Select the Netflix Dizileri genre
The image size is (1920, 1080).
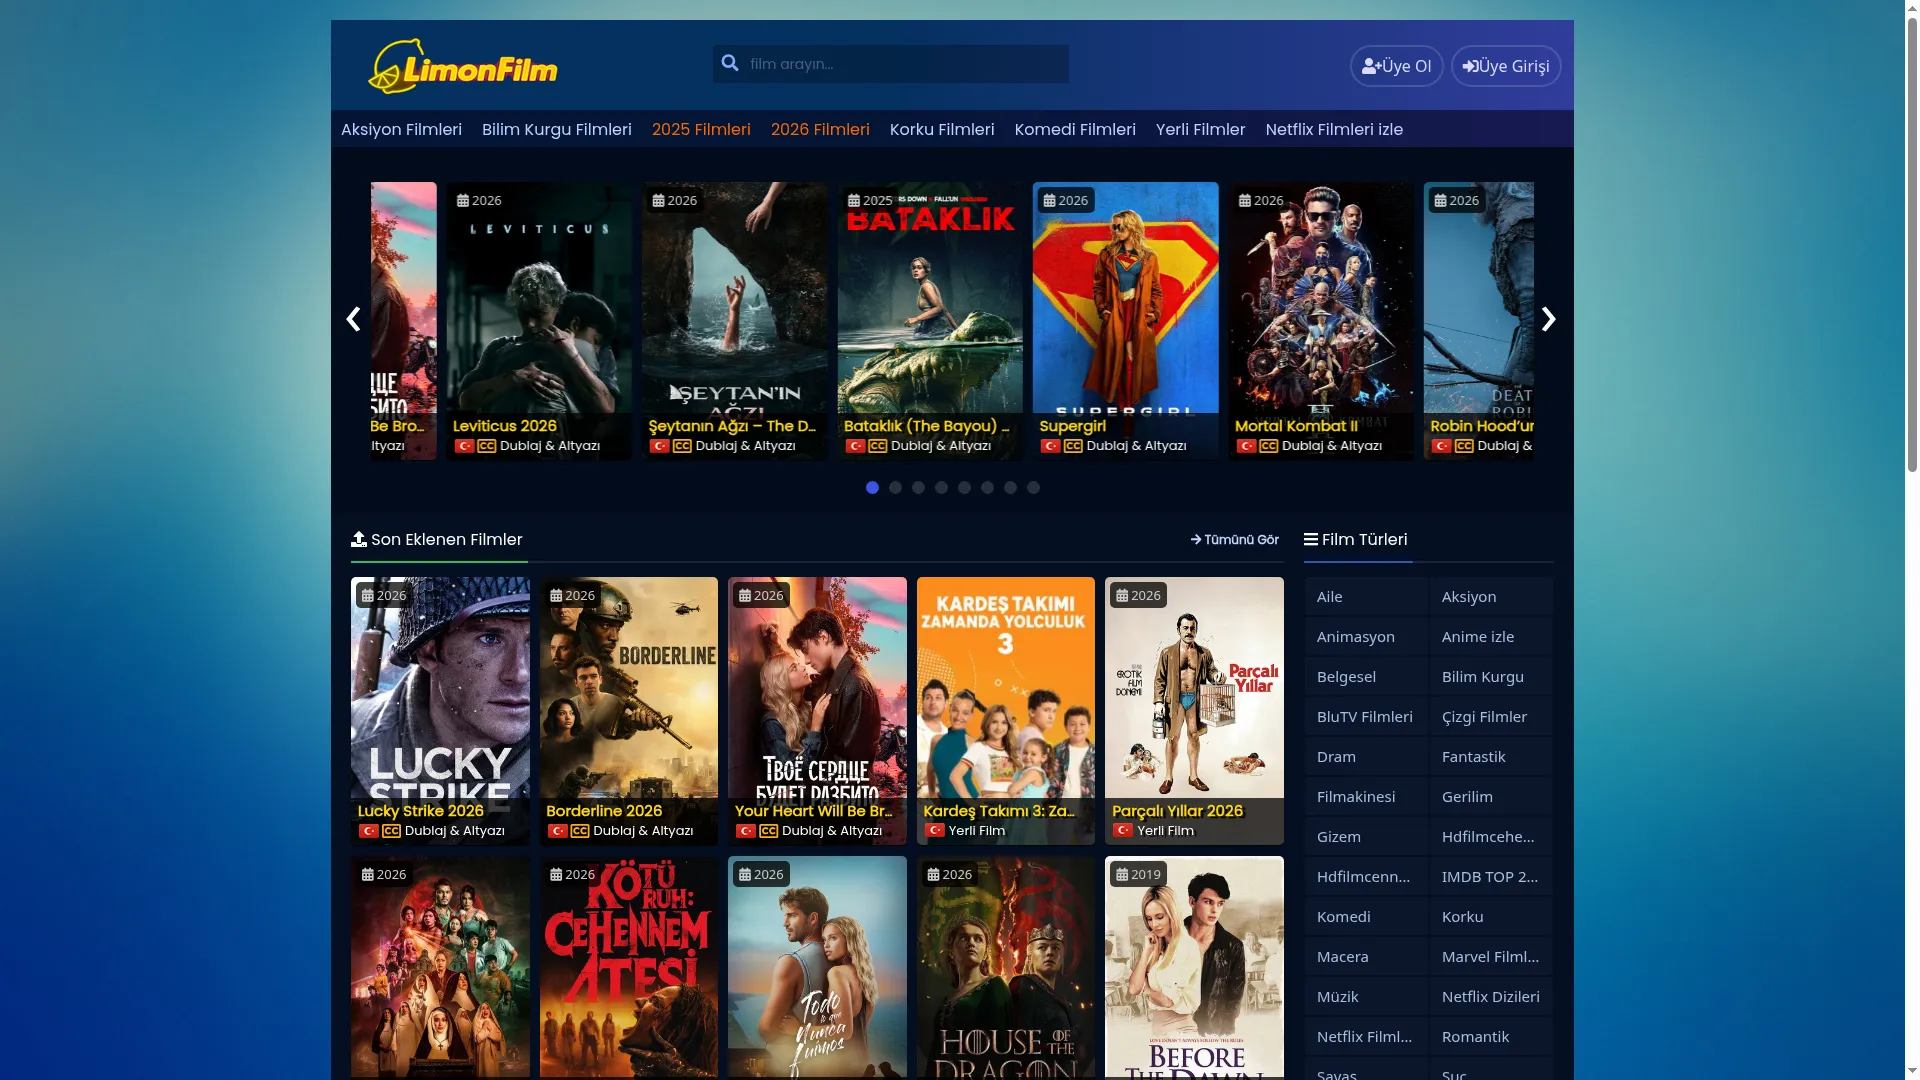pyautogui.click(x=1491, y=996)
